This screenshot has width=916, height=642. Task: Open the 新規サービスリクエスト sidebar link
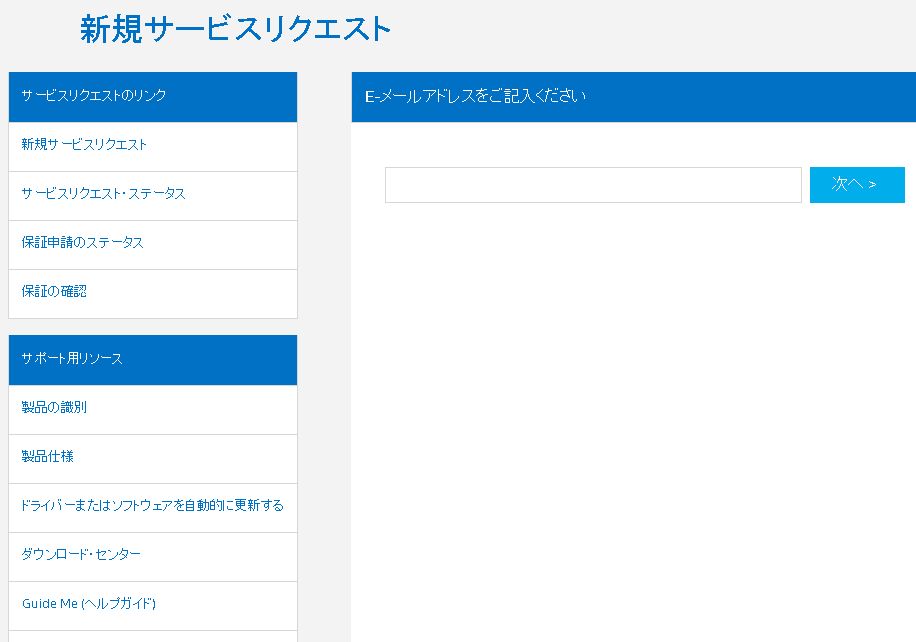(x=84, y=144)
